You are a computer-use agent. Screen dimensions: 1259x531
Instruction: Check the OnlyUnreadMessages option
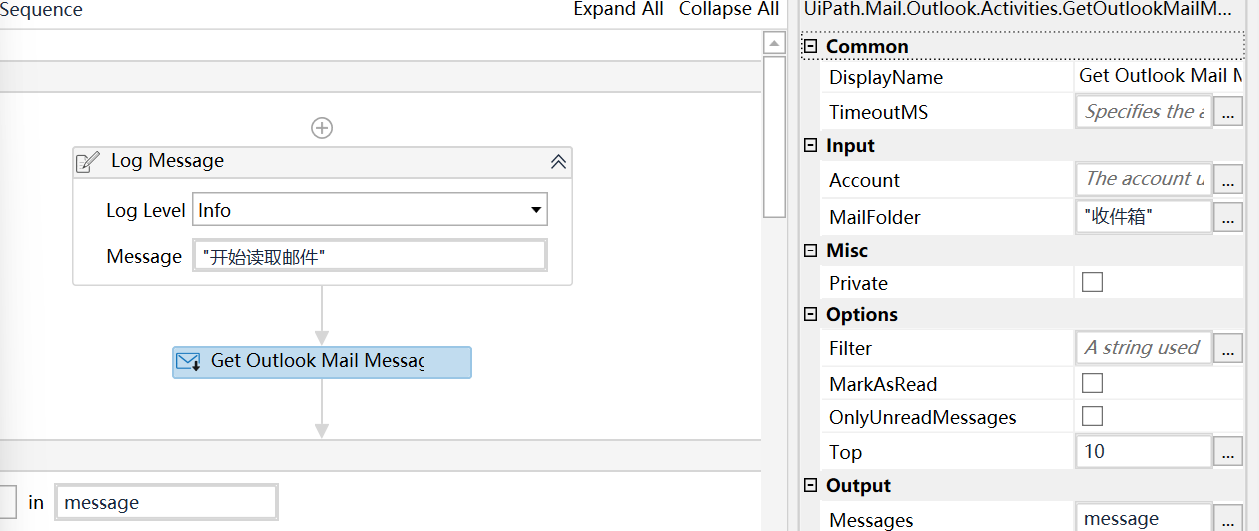(1092, 416)
